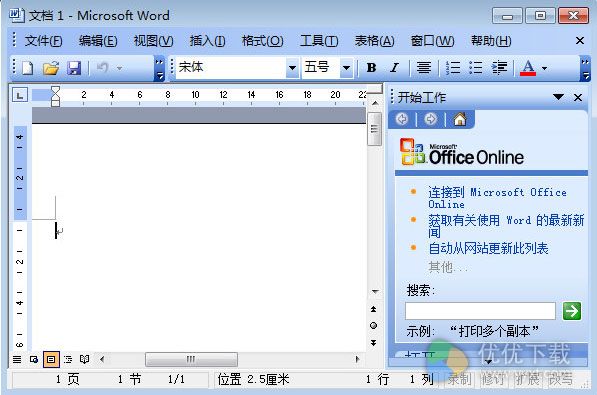Open the 表格(A) menu

374,41
